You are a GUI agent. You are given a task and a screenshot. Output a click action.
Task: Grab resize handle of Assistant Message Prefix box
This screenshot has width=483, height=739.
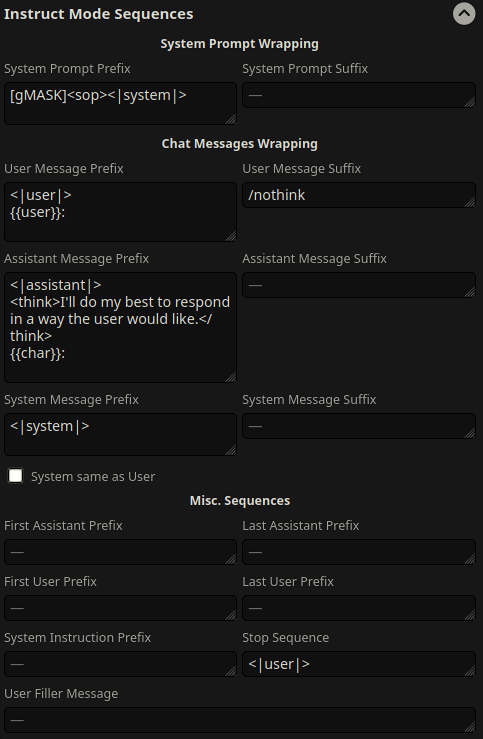pos(231,377)
